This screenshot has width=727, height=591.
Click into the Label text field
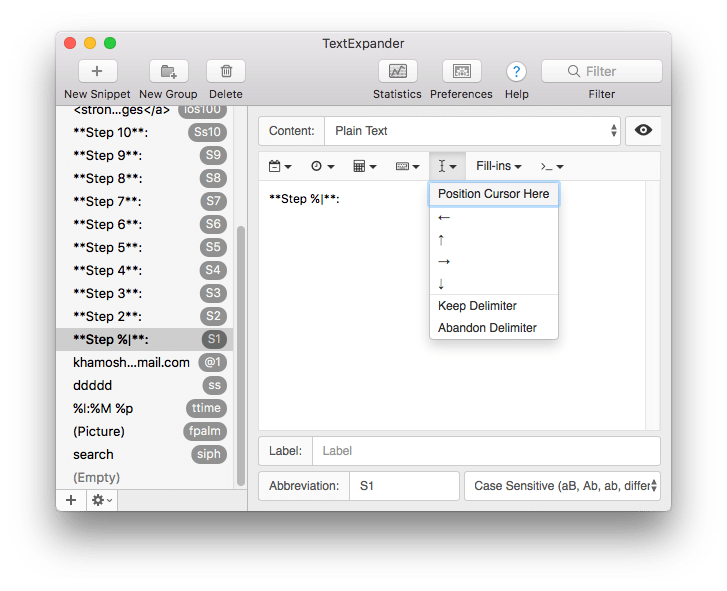[485, 451]
